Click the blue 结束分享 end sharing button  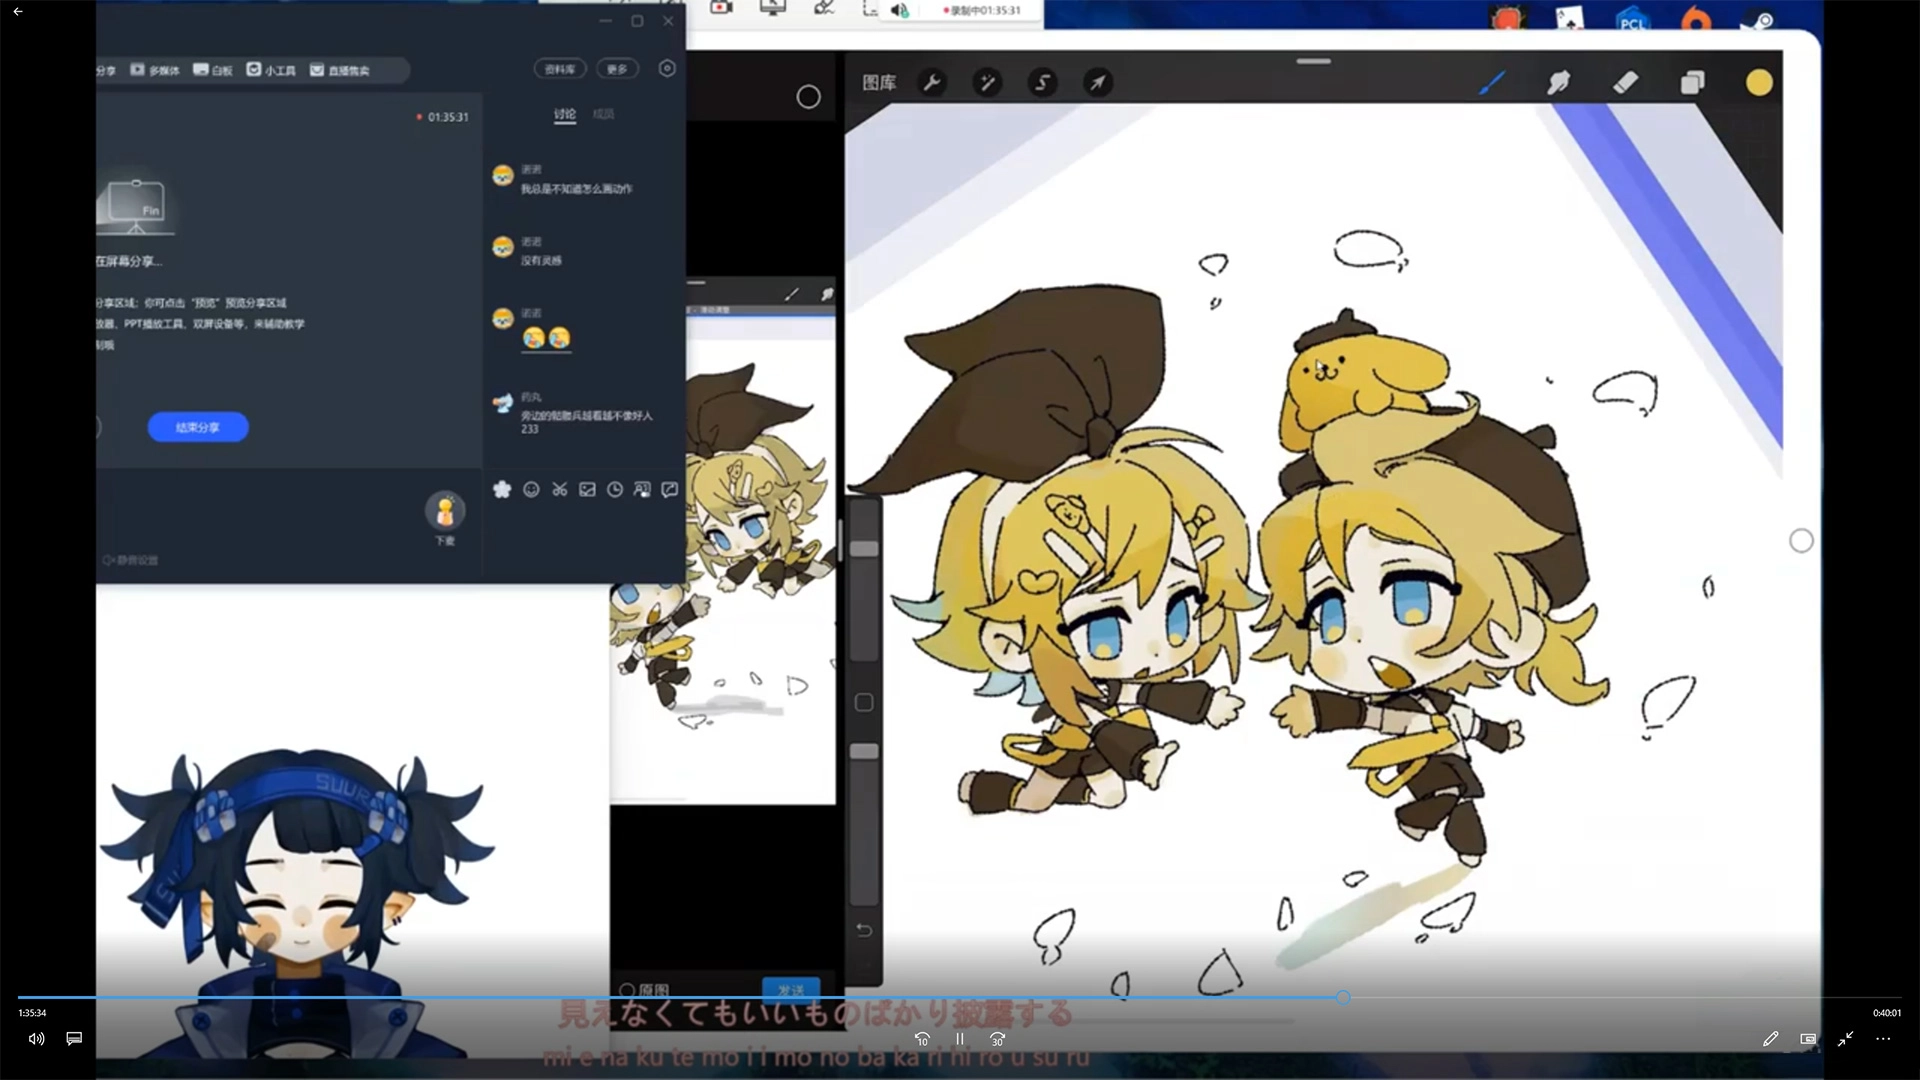click(198, 427)
